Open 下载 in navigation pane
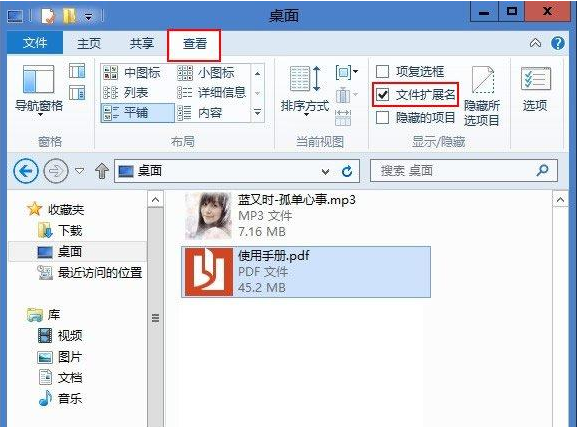The height and width of the screenshot is (427, 577). pyautogui.click(x=60, y=230)
